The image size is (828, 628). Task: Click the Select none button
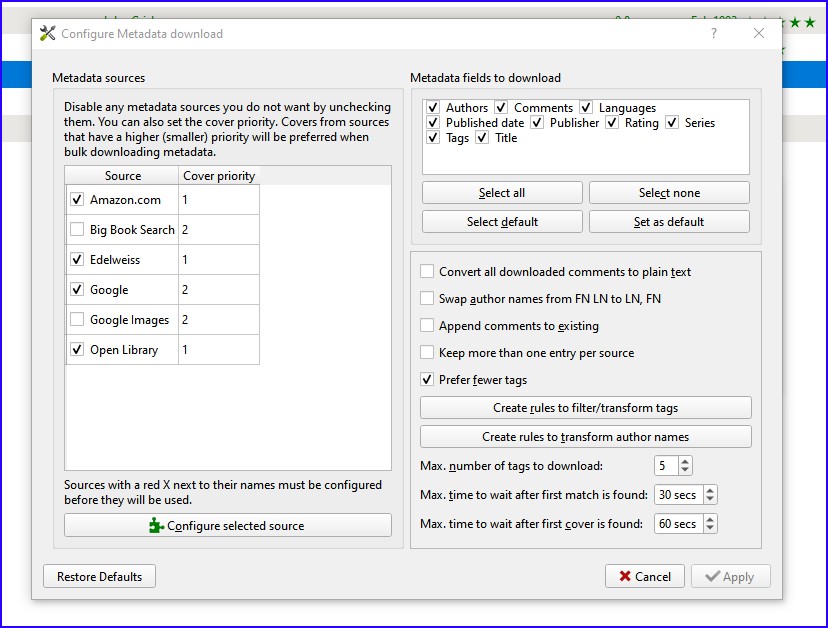coord(669,193)
